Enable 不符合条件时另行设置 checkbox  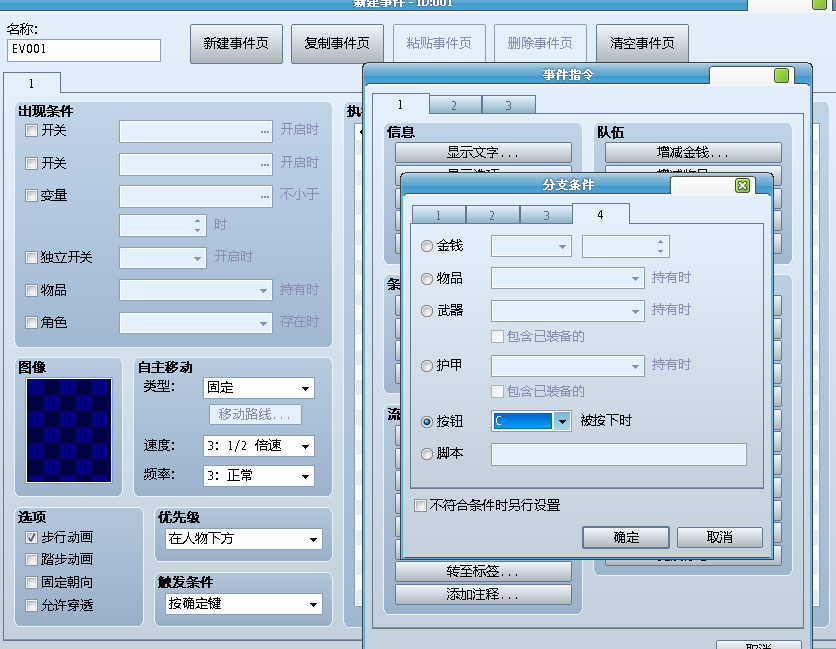pos(420,505)
